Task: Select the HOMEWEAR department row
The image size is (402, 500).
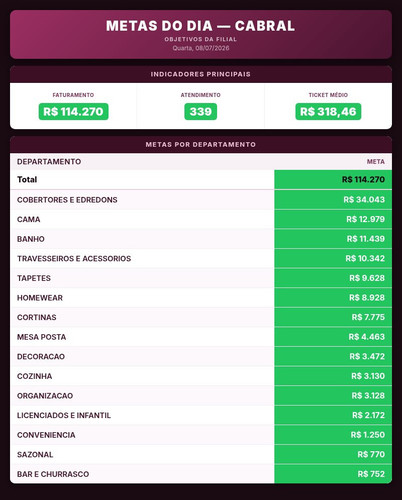Action: click(x=201, y=298)
